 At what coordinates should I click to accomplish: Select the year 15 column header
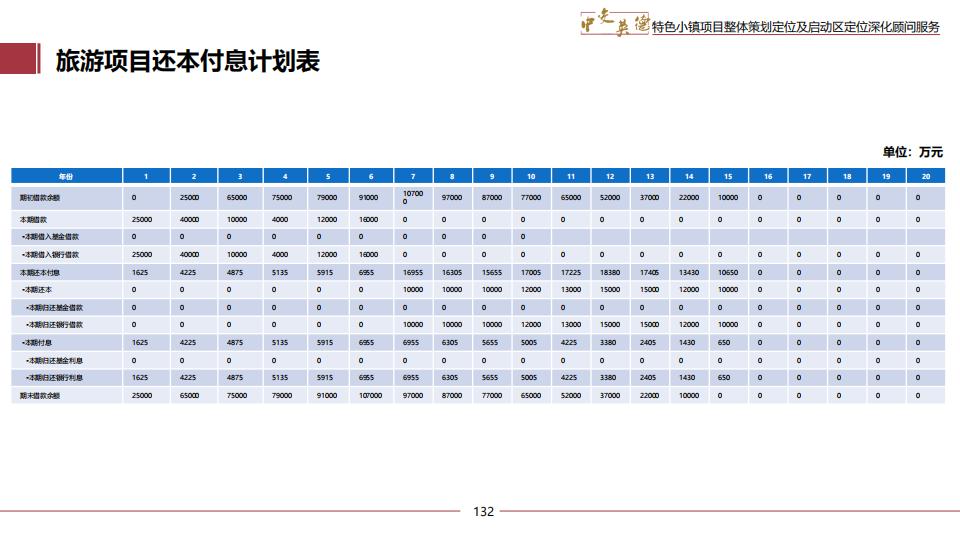click(729, 176)
